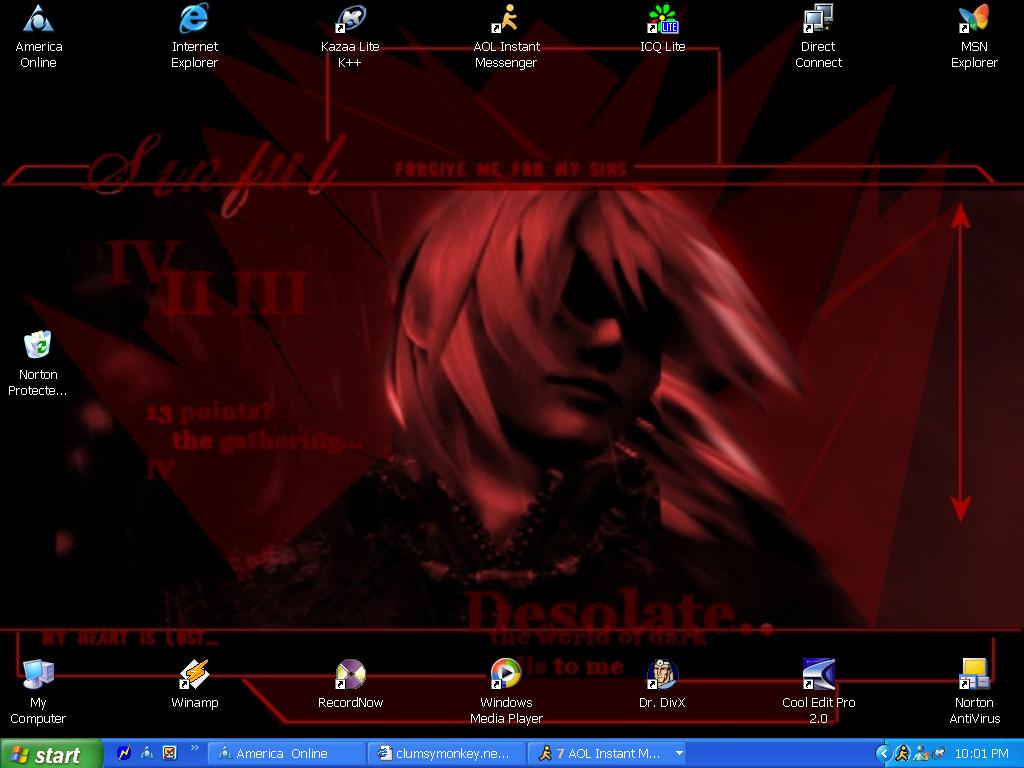The height and width of the screenshot is (768, 1024).
Task: Select the ICQ Lite desktop icon
Action: [x=662, y=20]
